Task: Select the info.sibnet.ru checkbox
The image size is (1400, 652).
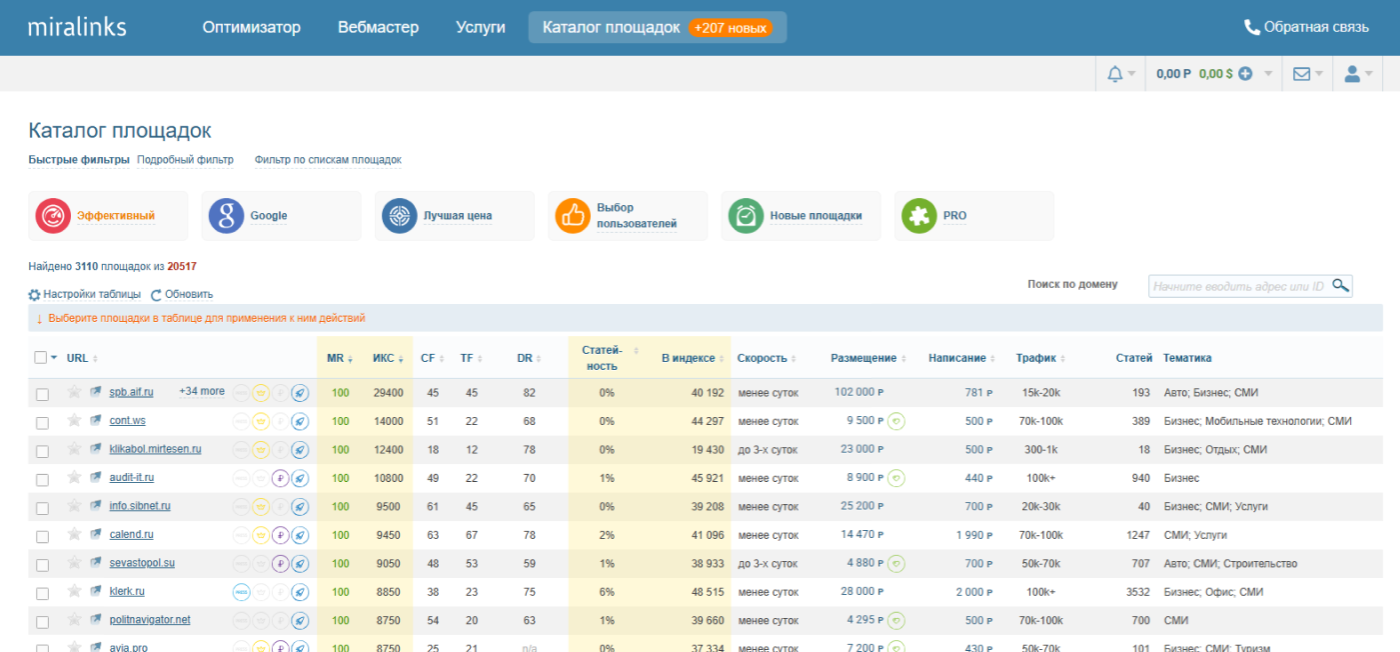Action: point(42,508)
